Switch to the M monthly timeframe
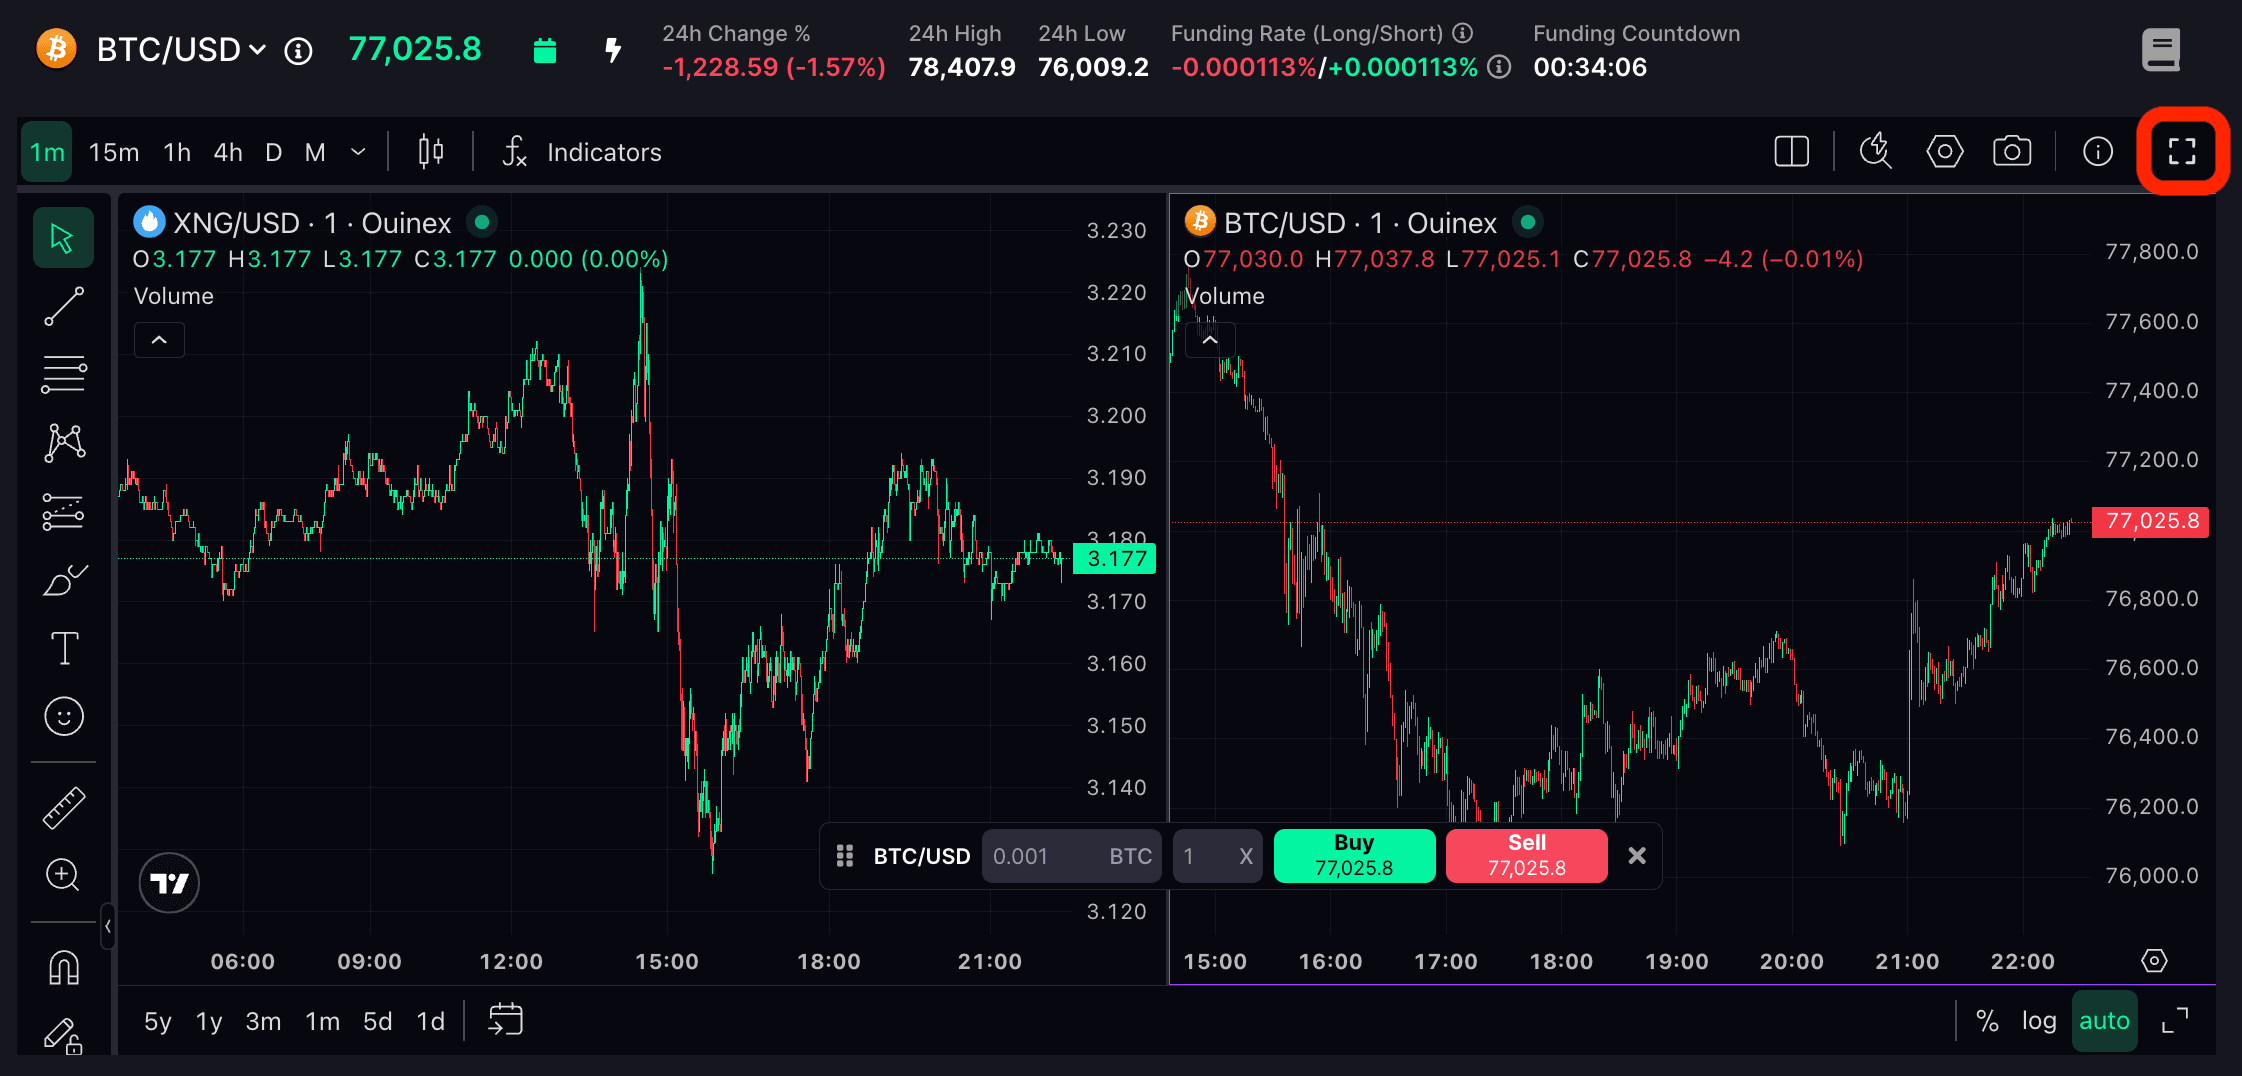The width and height of the screenshot is (2242, 1076). pyautogui.click(x=315, y=152)
